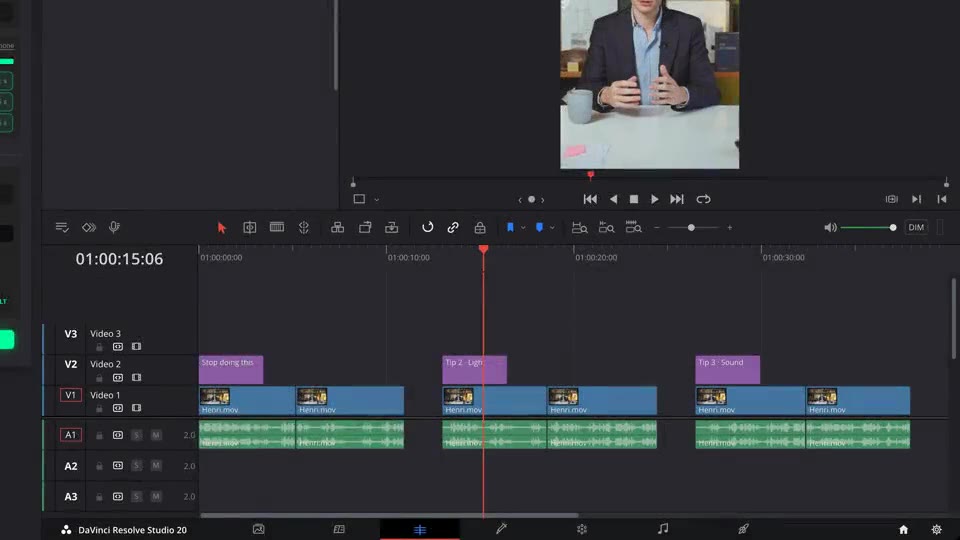Add a blue marker at playhead

coord(539,227)
